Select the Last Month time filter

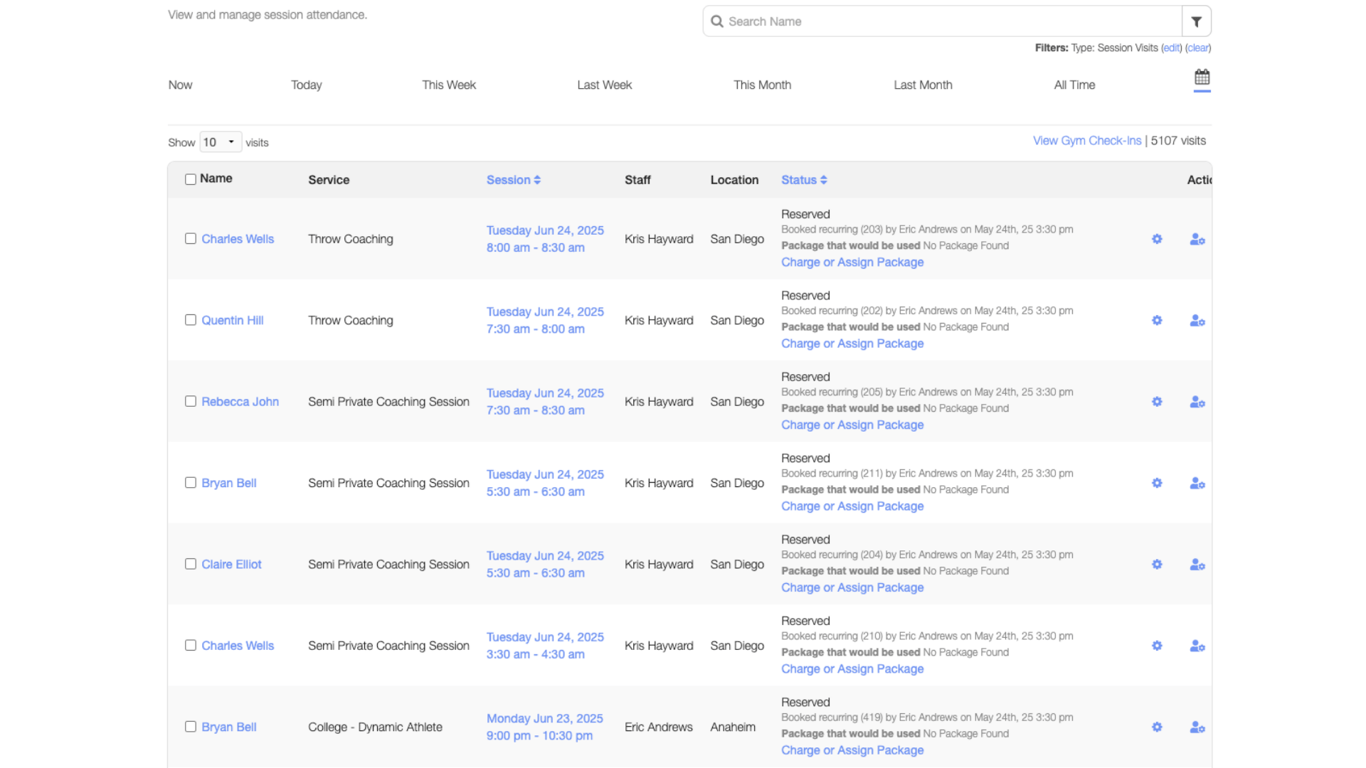[x=922, y=85]
